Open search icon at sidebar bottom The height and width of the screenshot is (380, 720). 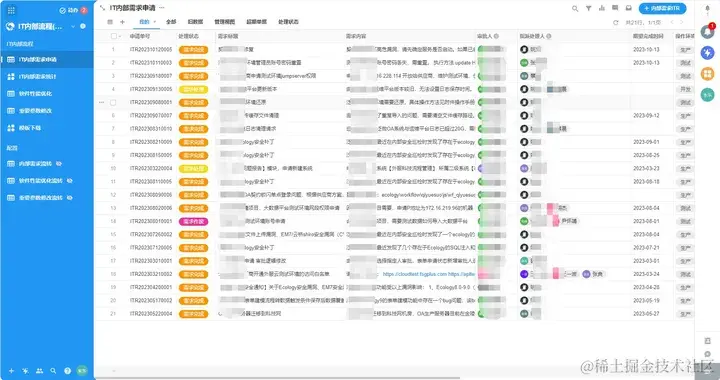coord(53,370)
